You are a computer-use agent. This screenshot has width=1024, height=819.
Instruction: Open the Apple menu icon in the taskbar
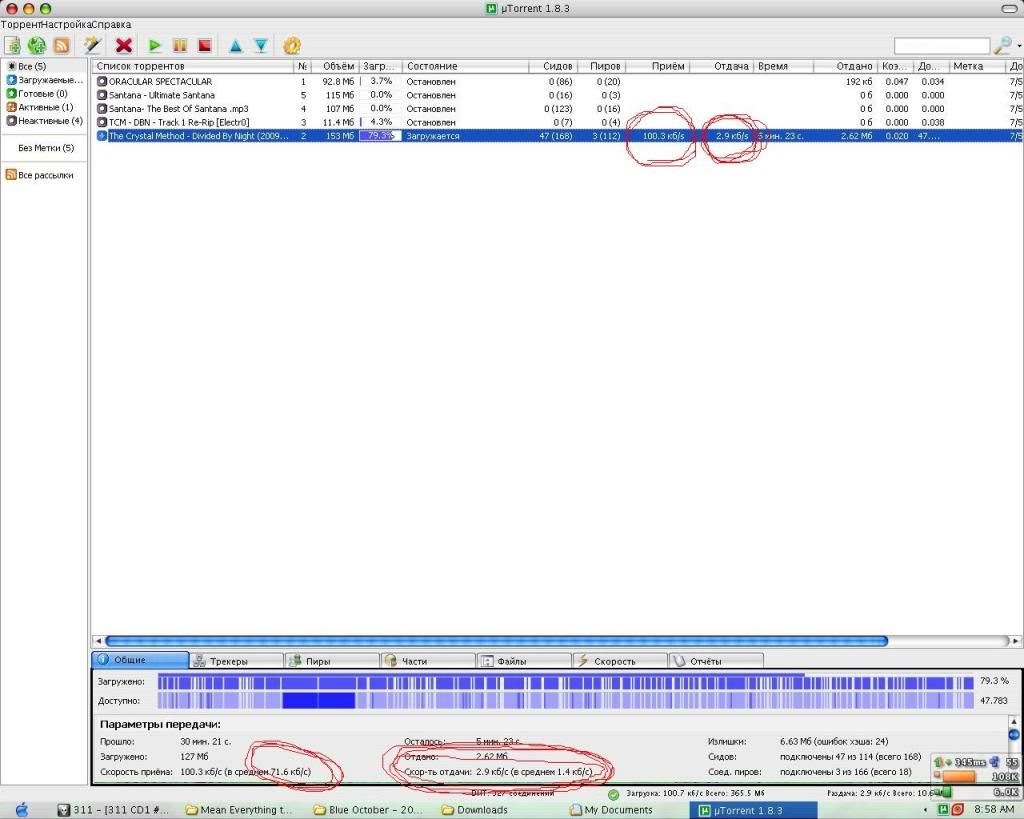pos(22,810)
